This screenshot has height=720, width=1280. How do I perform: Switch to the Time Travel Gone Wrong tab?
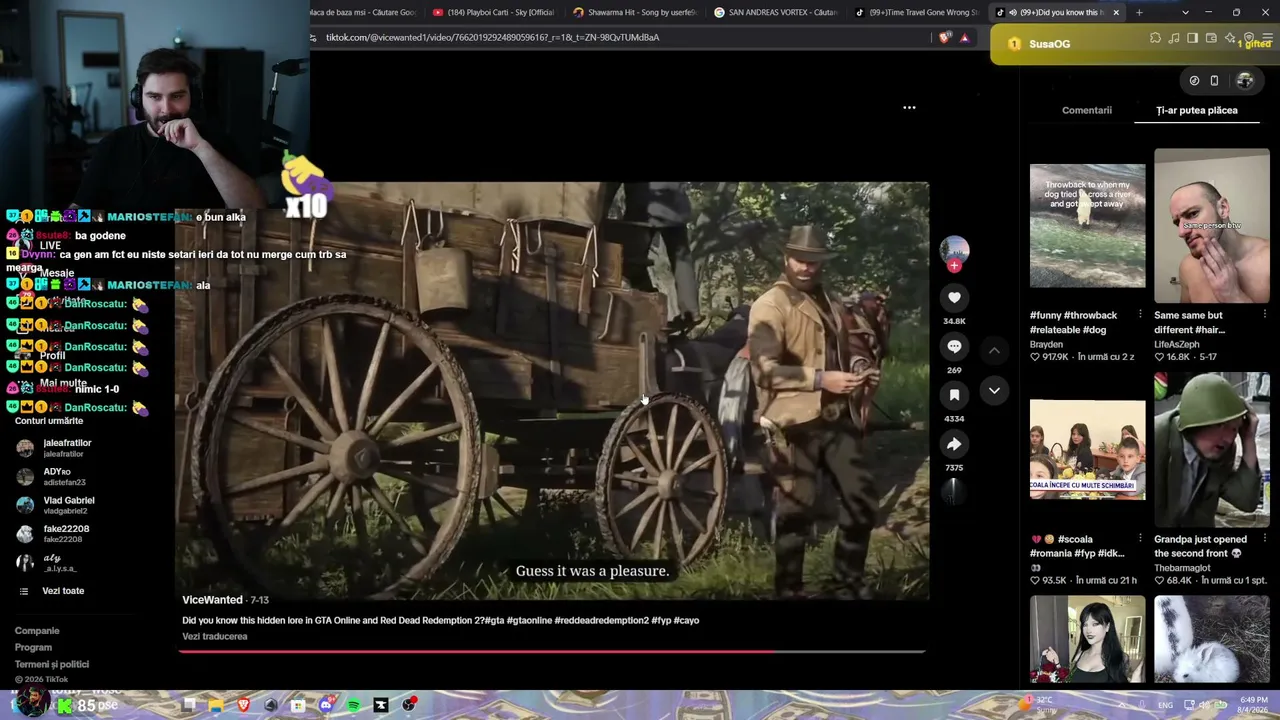click(x=915, y=12)
